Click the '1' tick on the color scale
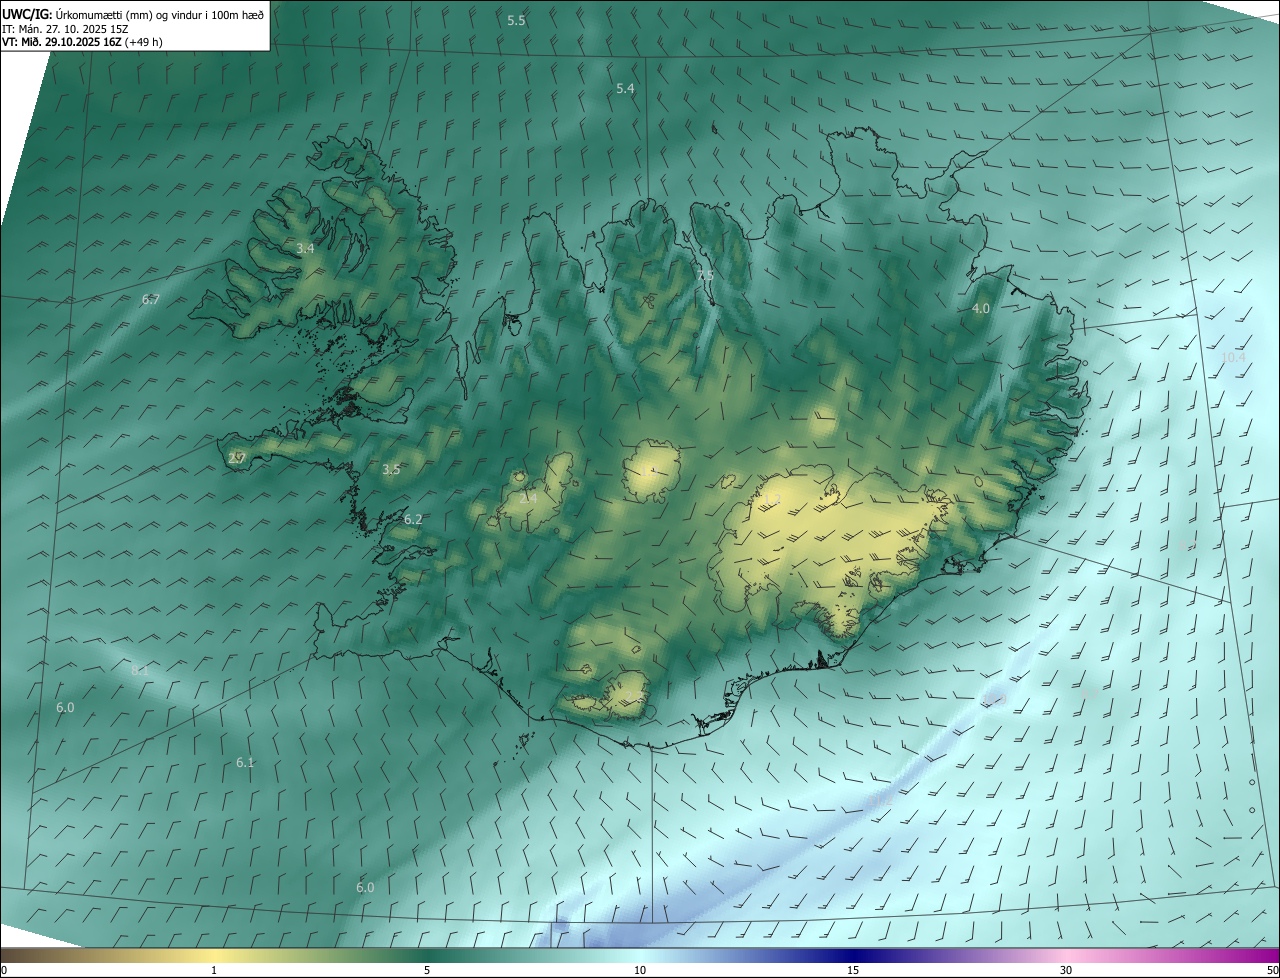The image size is (1280, 978). point(214,970)
